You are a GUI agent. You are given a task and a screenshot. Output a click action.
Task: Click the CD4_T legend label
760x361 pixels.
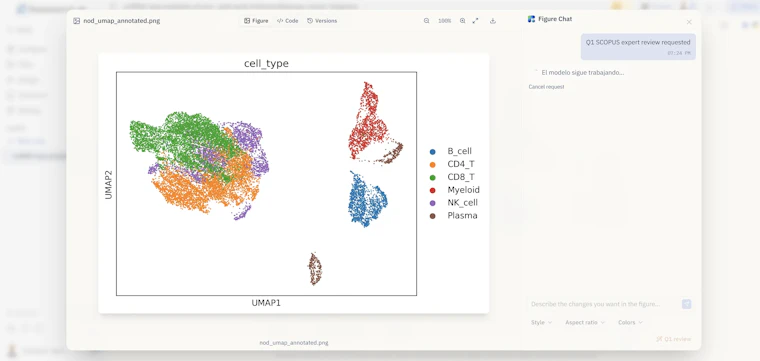point(461,164)
